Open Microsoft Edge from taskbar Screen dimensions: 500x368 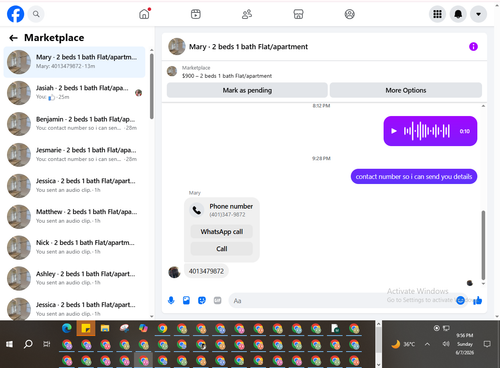click(67, 329)
